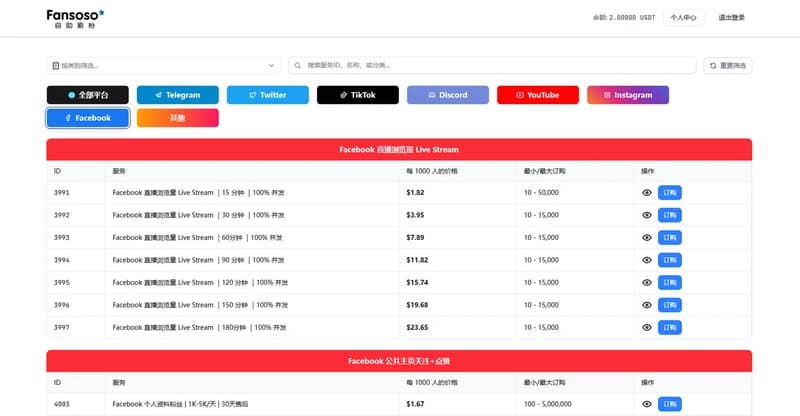The height and width of the screenshot is (416, 800).
Task: Filter services by Discord
Action: [448, 95]
